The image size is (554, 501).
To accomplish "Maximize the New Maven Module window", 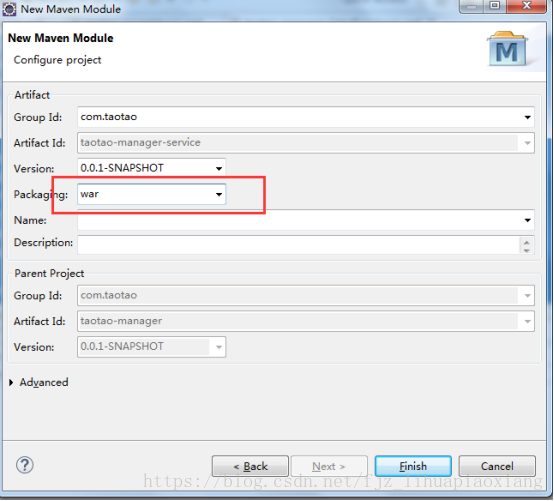I will pyautogui.click(x=495, y=6).
